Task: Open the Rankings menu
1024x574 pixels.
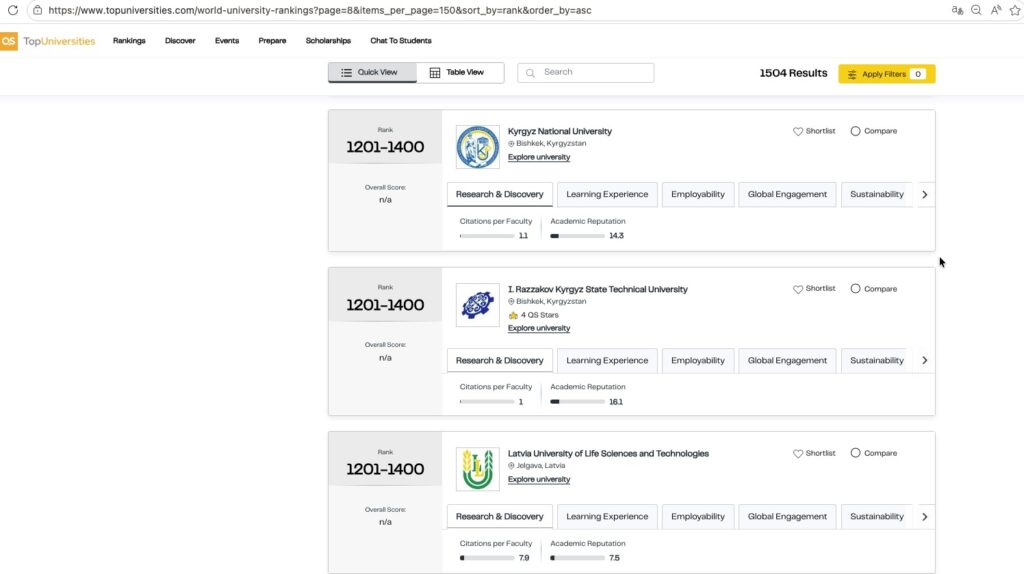Action: point(129,40)
